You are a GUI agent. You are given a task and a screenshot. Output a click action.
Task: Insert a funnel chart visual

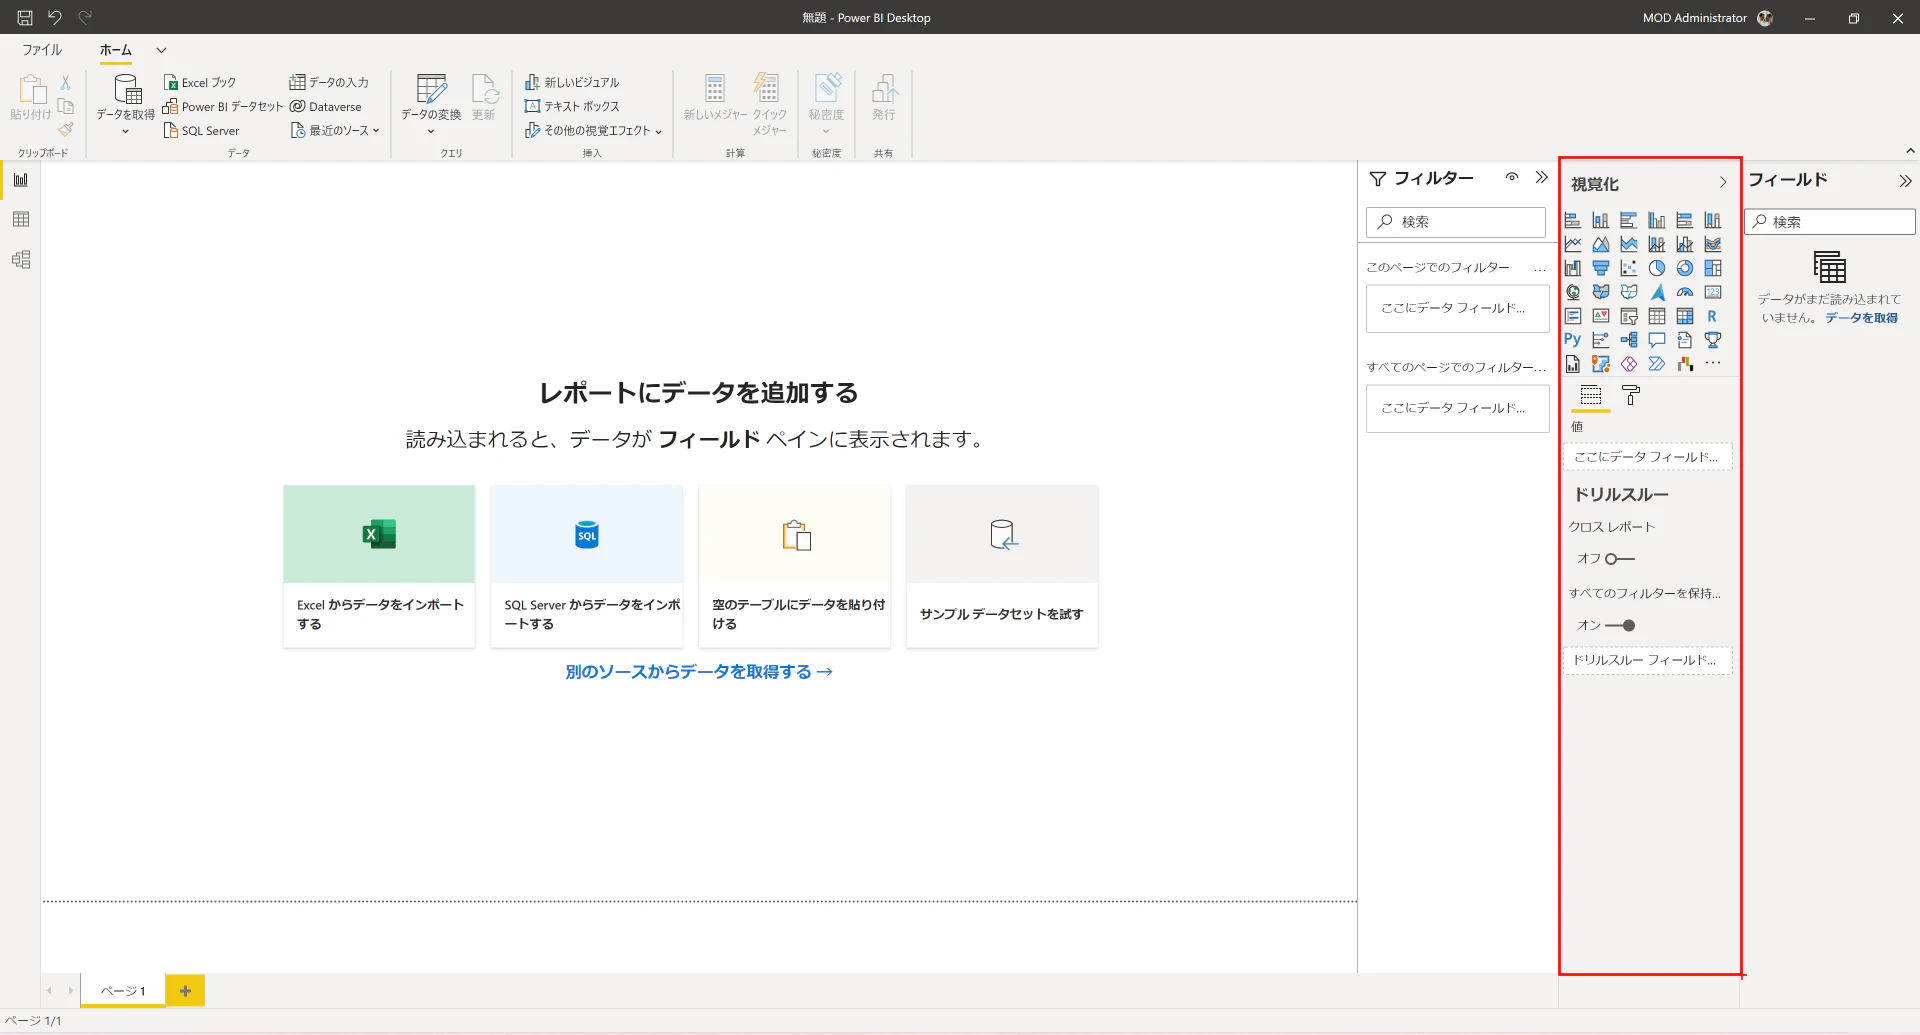(1601, 268)
